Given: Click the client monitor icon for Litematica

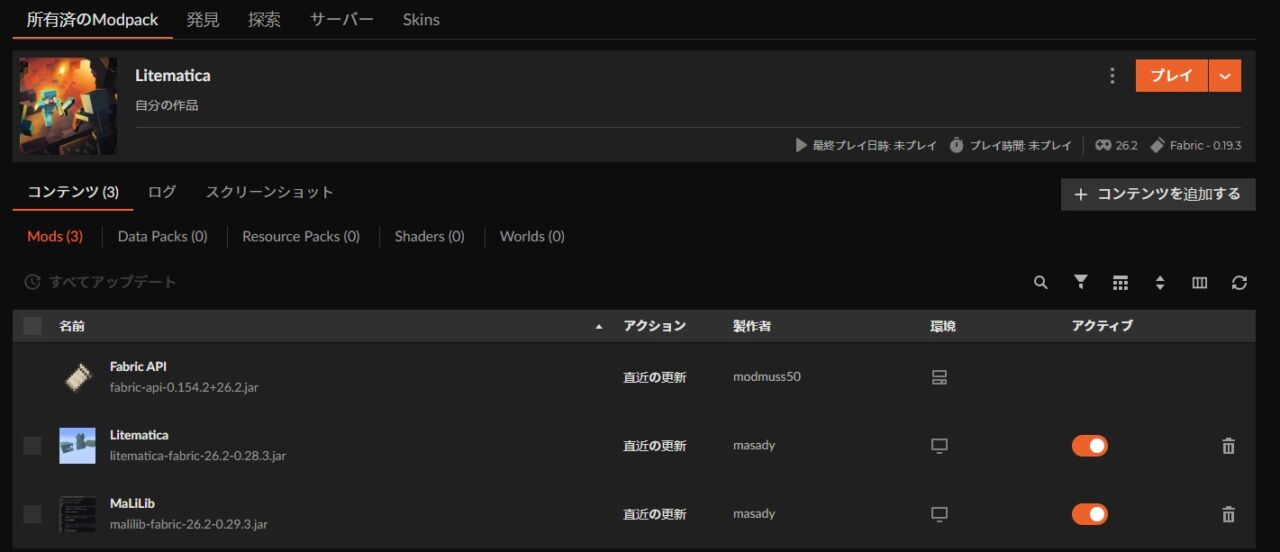Looking at the screenshot, I should point(939,446).
